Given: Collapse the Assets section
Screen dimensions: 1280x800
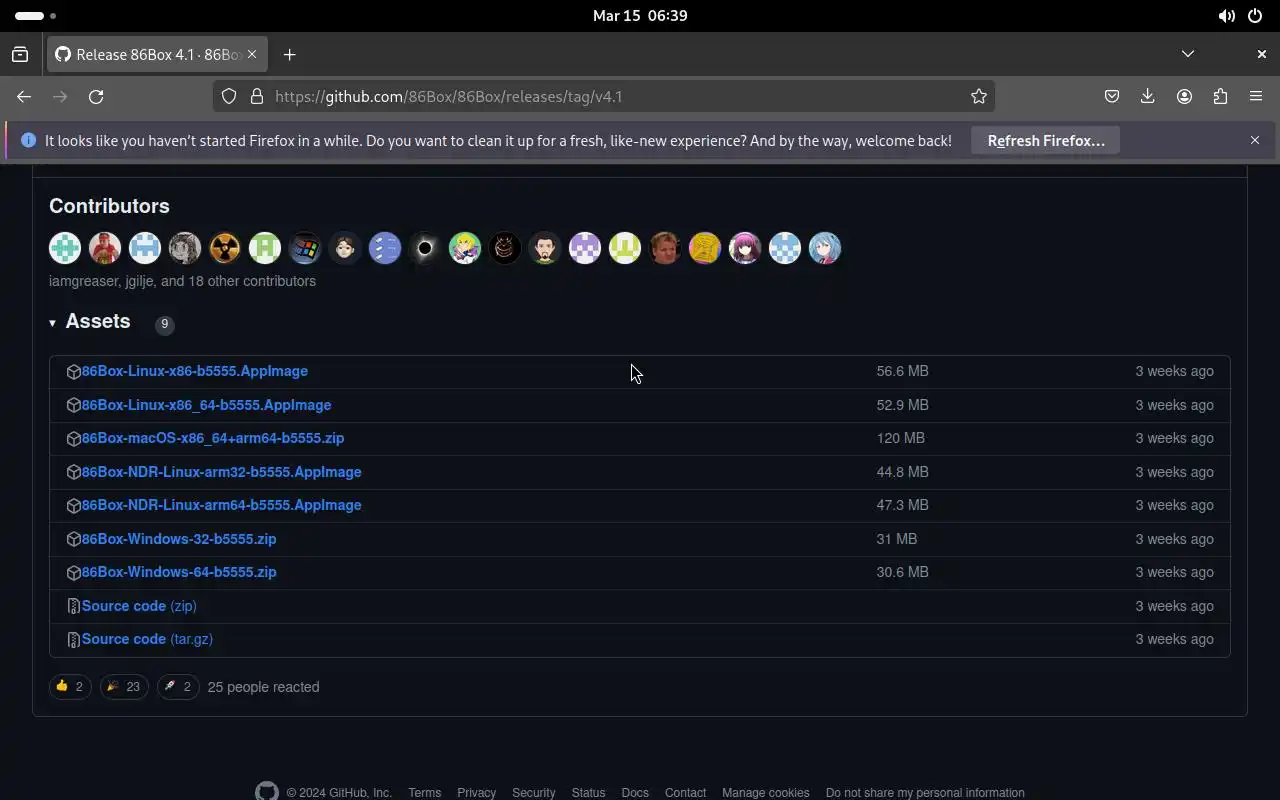Looking at the screenshot, I should point(90,322).
